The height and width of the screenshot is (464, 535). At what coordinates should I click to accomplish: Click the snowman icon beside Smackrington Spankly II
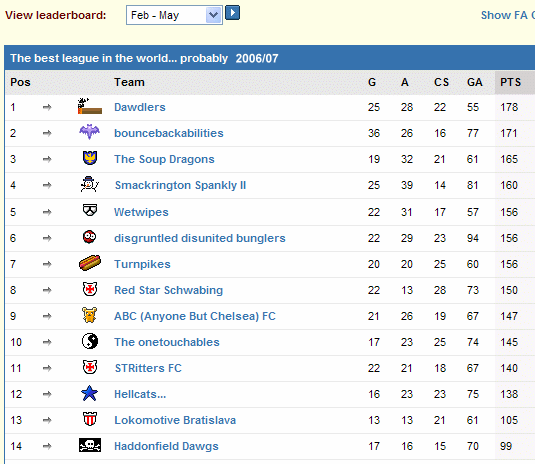tap(89, 184)
